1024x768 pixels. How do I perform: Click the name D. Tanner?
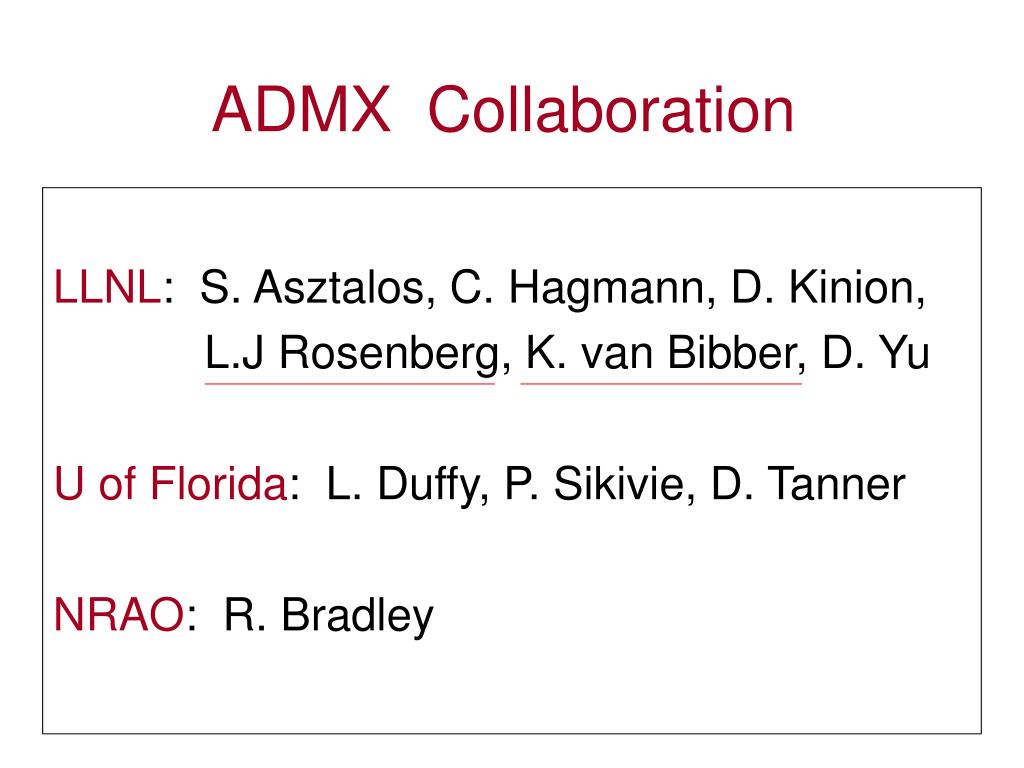[808, 484]
